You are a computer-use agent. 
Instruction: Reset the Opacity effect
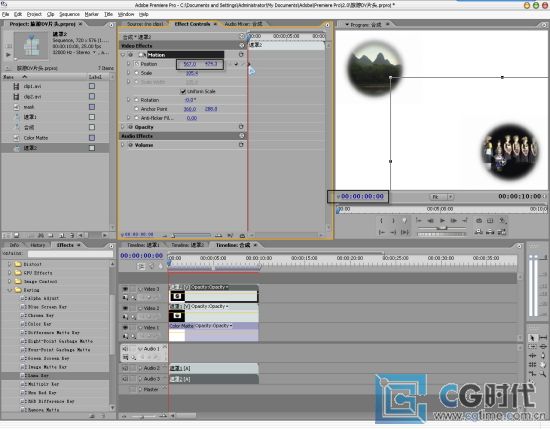pos(241,127)
